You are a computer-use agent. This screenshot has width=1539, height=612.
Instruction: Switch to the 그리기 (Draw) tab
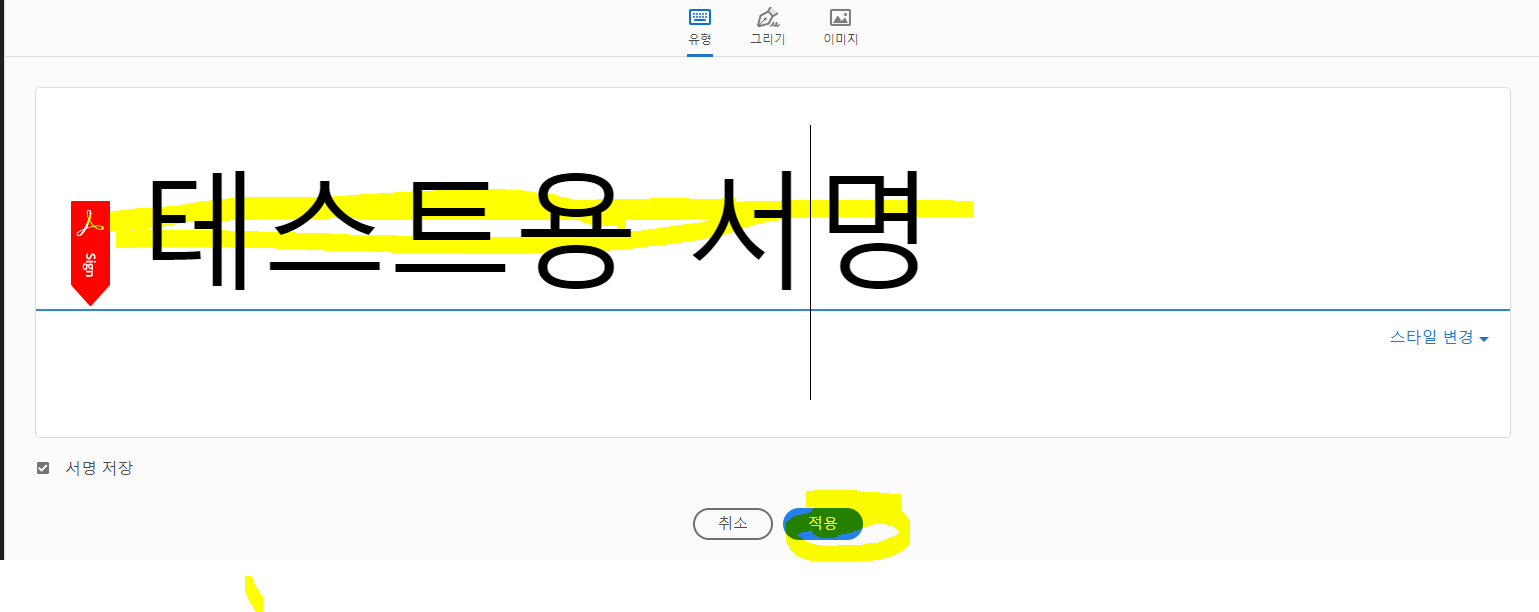pyautogui.click(x=768, y=26)
